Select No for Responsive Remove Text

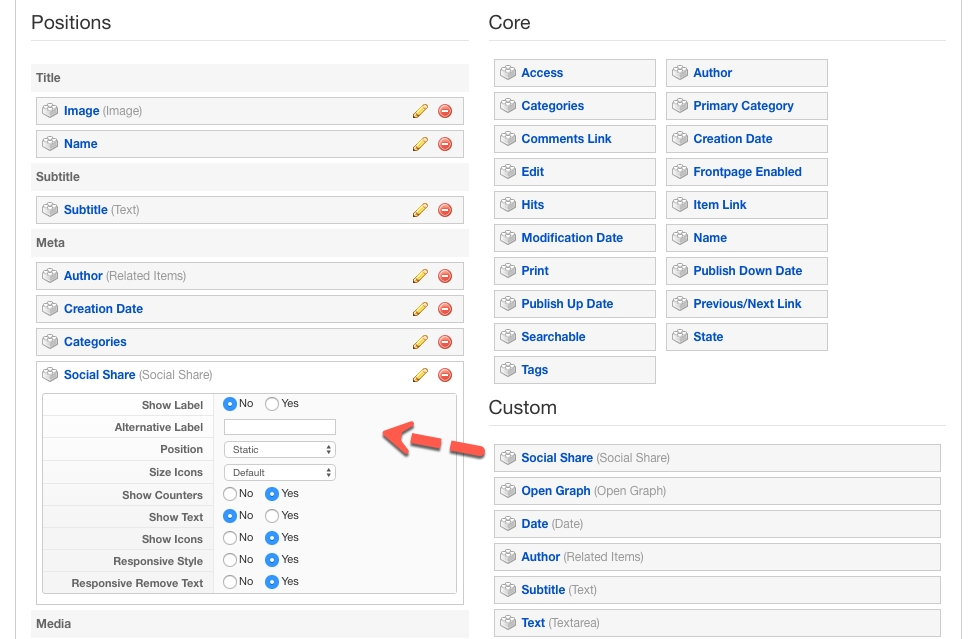pos(230,582)
